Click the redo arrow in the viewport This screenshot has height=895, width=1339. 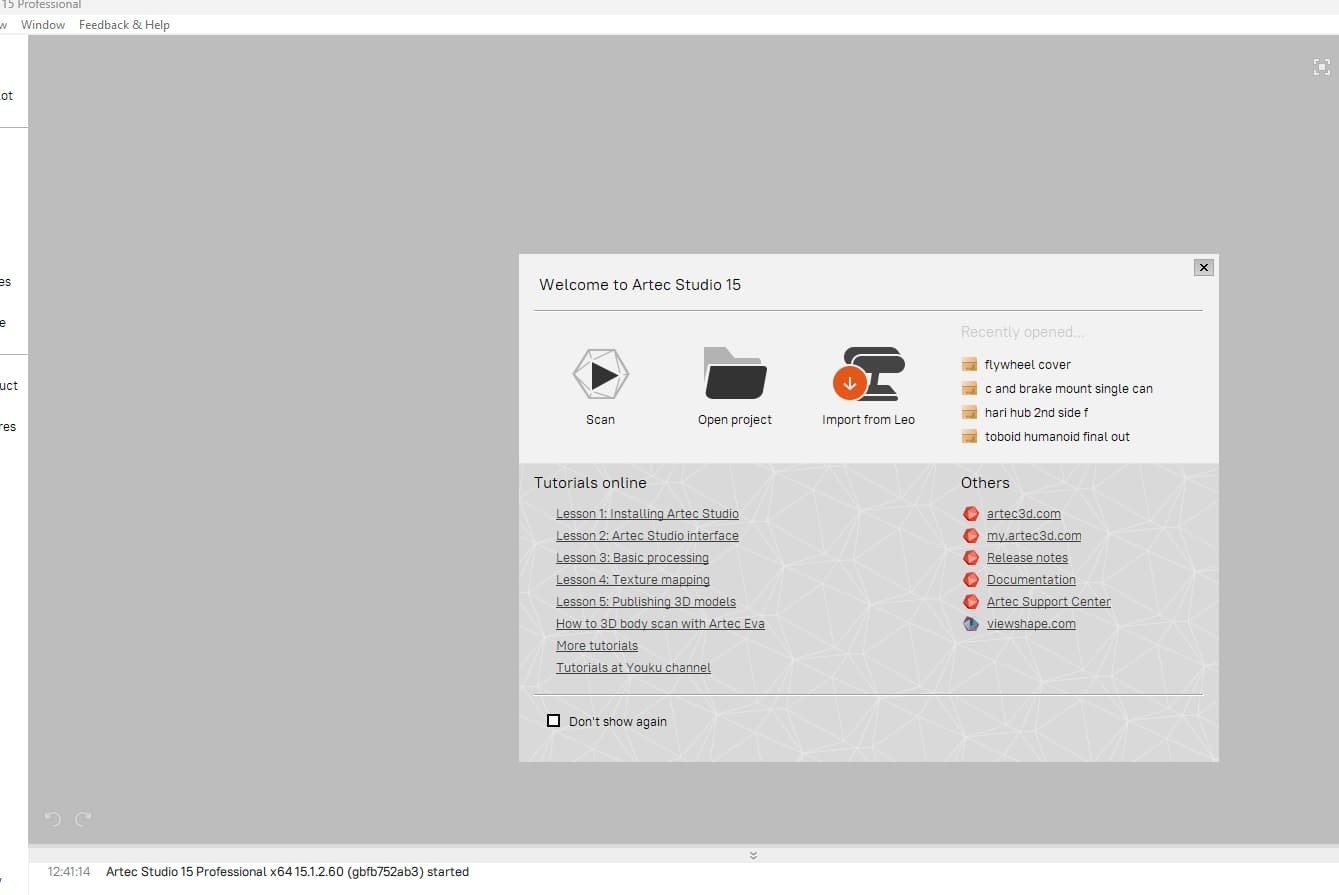[x=83, y=819]
